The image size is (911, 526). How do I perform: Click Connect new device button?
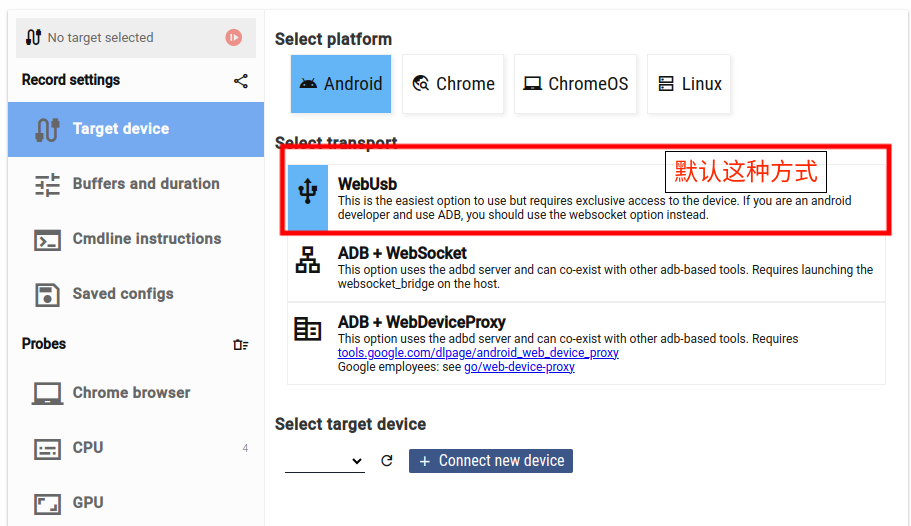point(491,461)
